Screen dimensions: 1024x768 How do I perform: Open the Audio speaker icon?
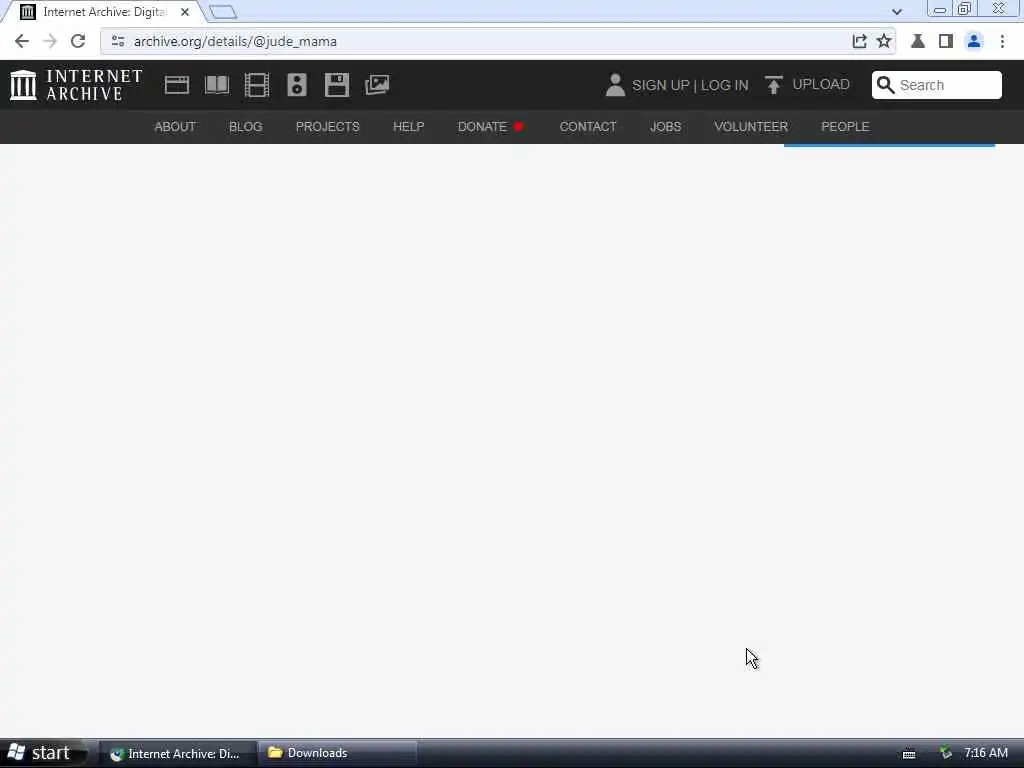tap(296, 85)
